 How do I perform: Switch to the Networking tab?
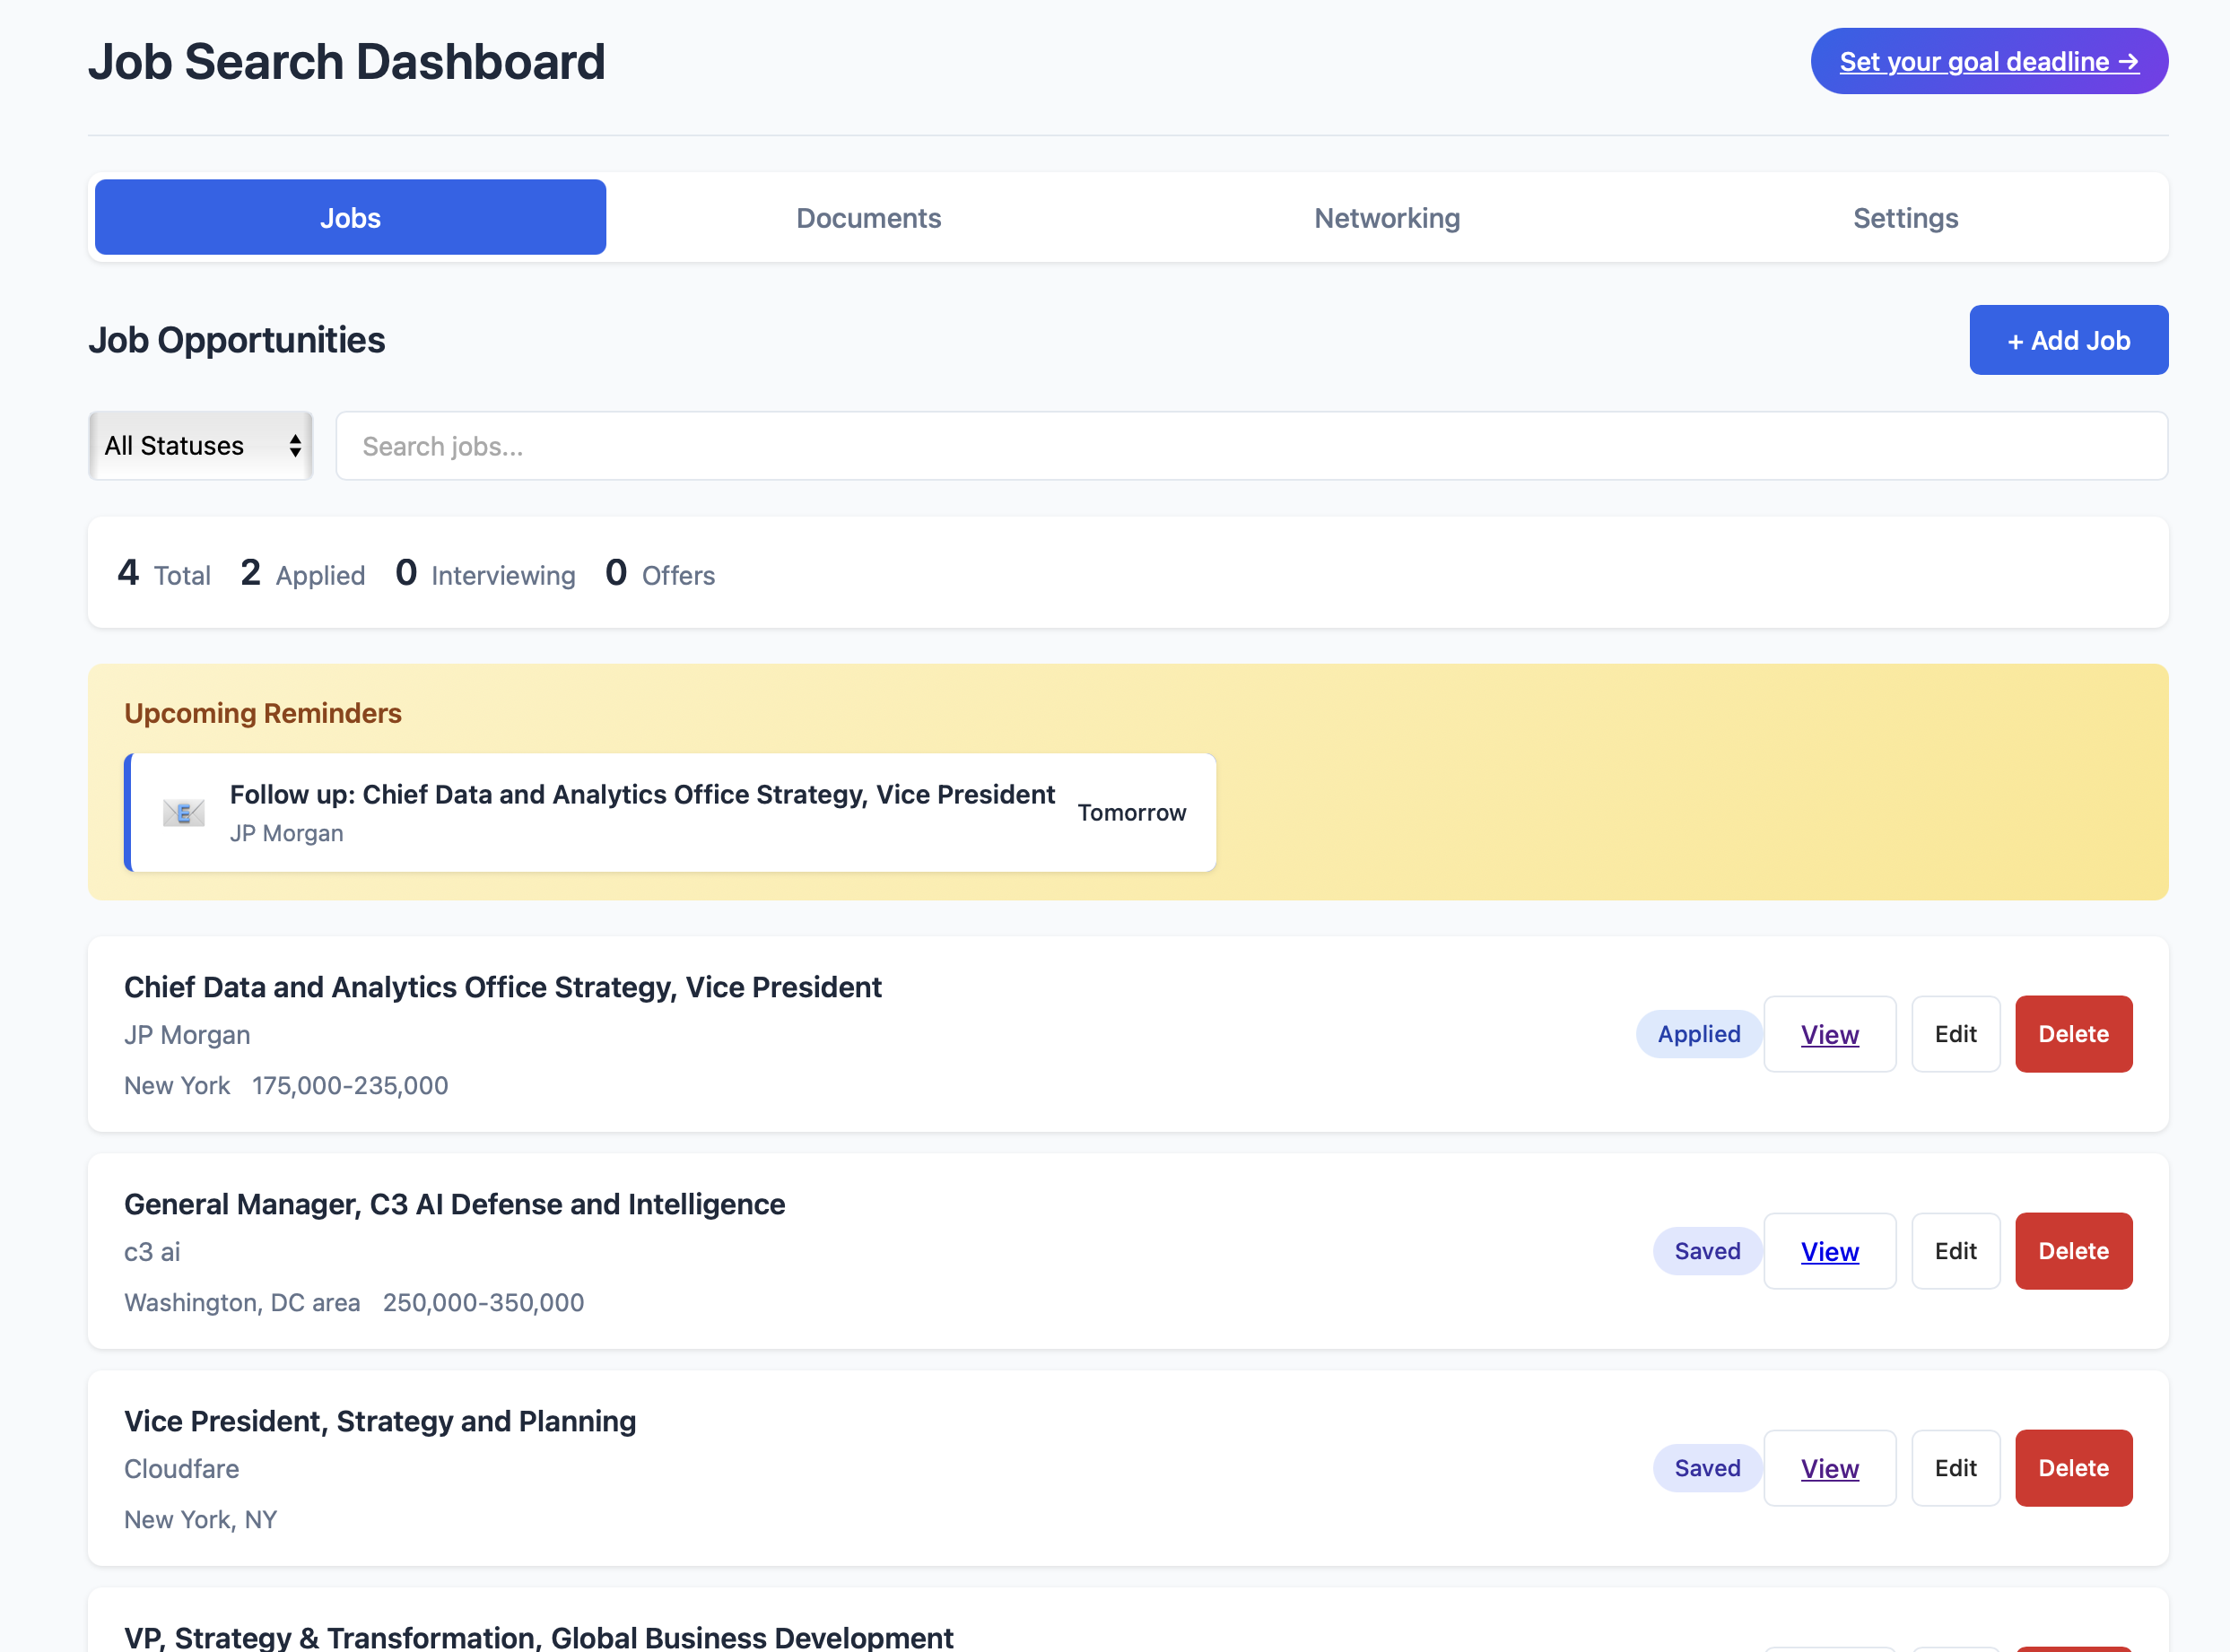pos(1386,217)
